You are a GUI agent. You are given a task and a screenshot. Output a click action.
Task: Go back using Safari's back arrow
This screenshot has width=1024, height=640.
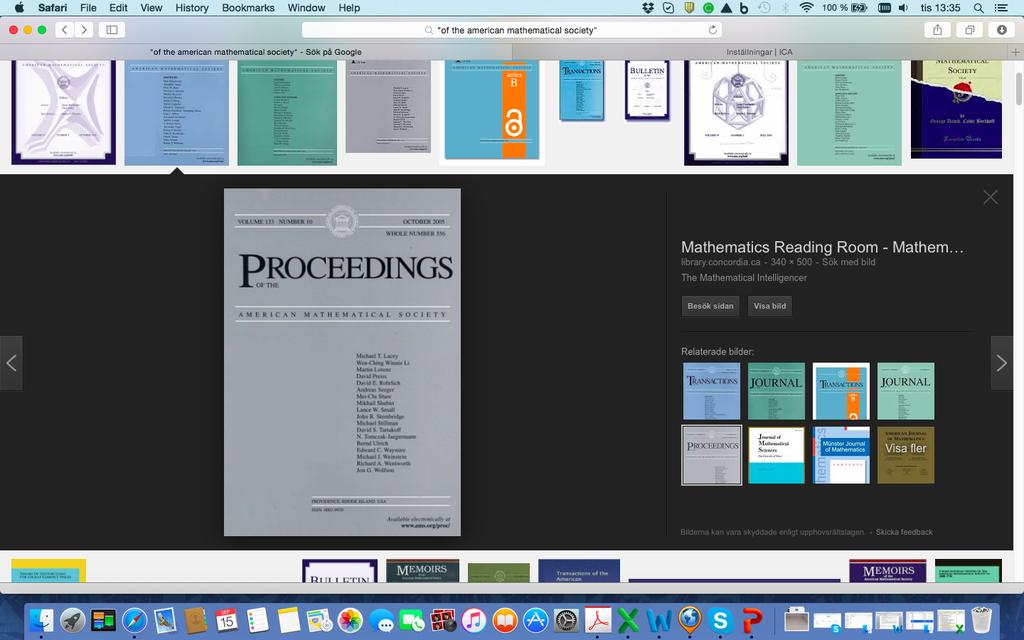coord(64,29)
